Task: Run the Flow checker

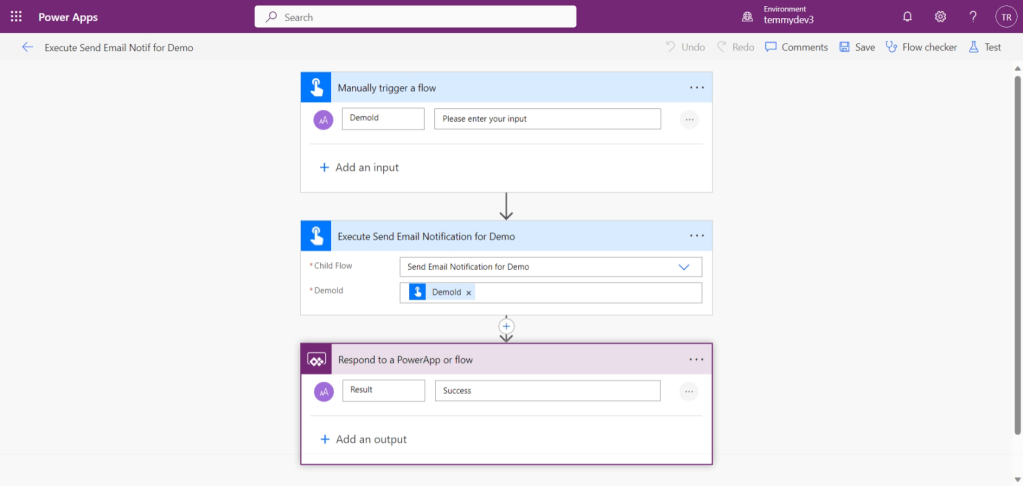Action: [921, 47]
